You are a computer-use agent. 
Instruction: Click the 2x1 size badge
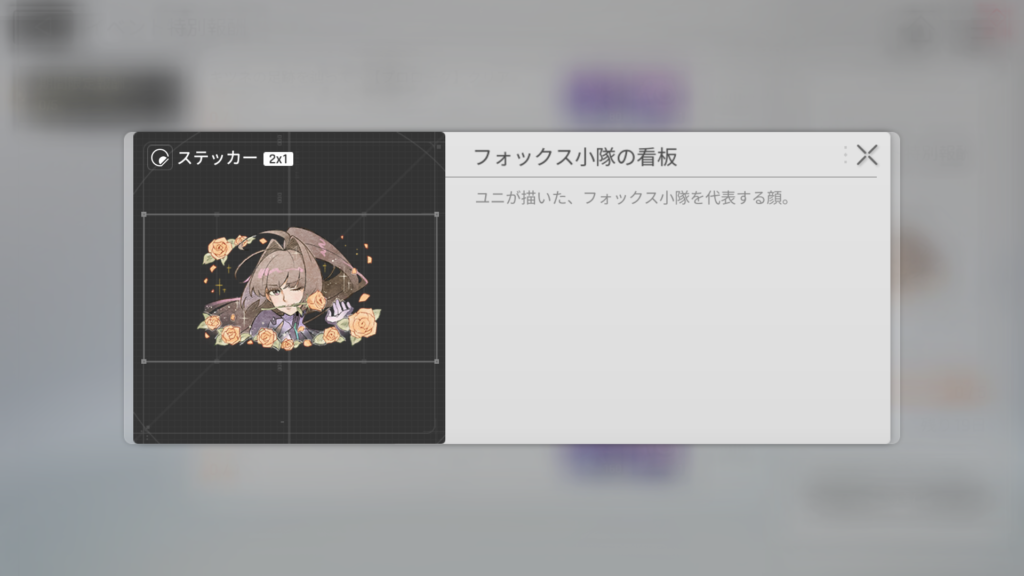coord(278,159)
